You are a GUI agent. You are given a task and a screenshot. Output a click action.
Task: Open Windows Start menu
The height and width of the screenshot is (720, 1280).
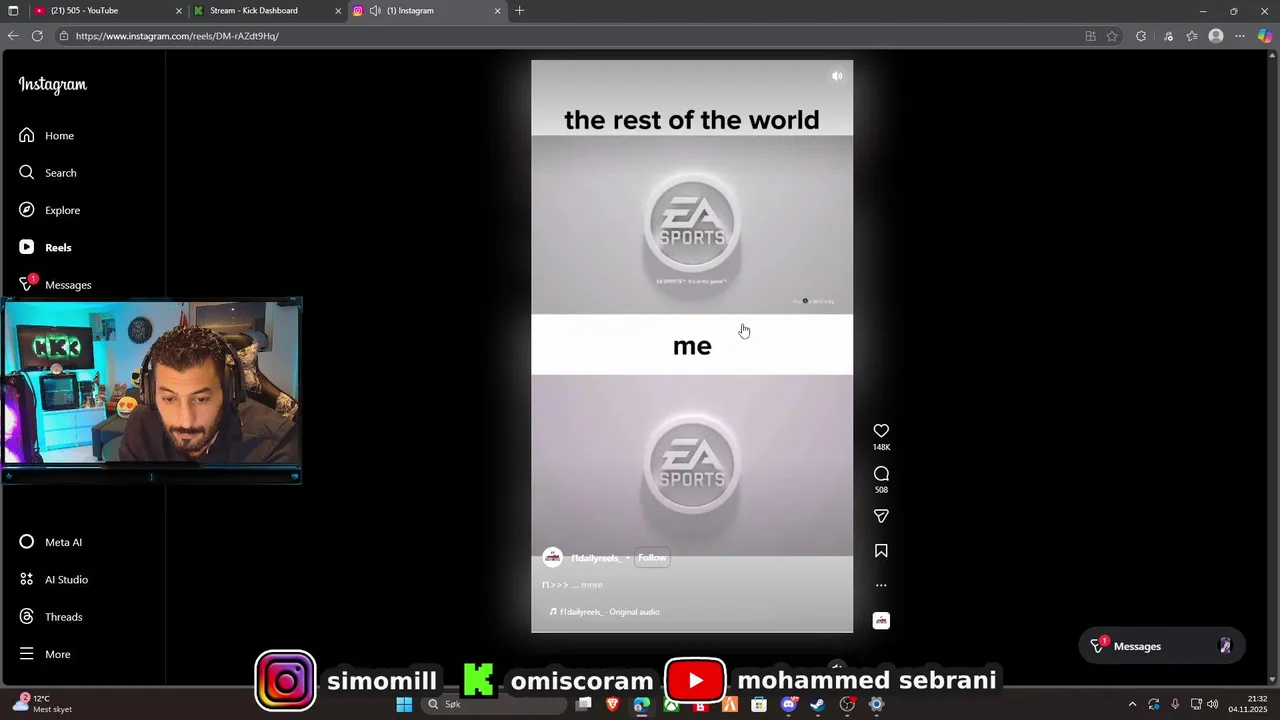pyautogui.click(x=404, y=704)
